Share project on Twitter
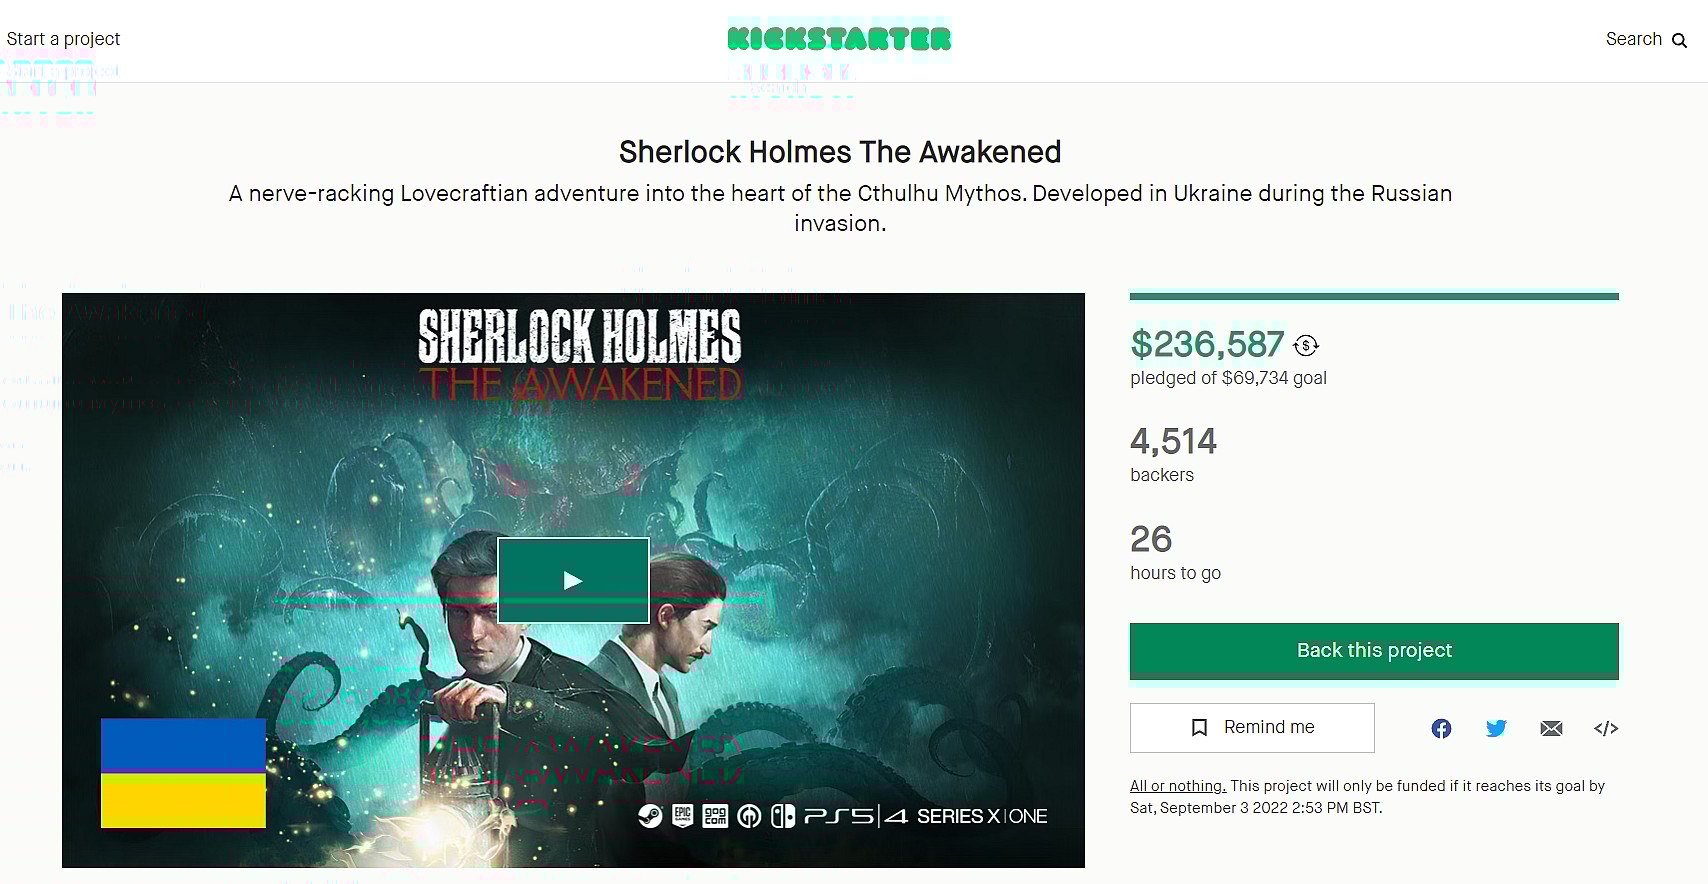The width and height of the screenshot is (1708, 884). tap(1496, 728)
